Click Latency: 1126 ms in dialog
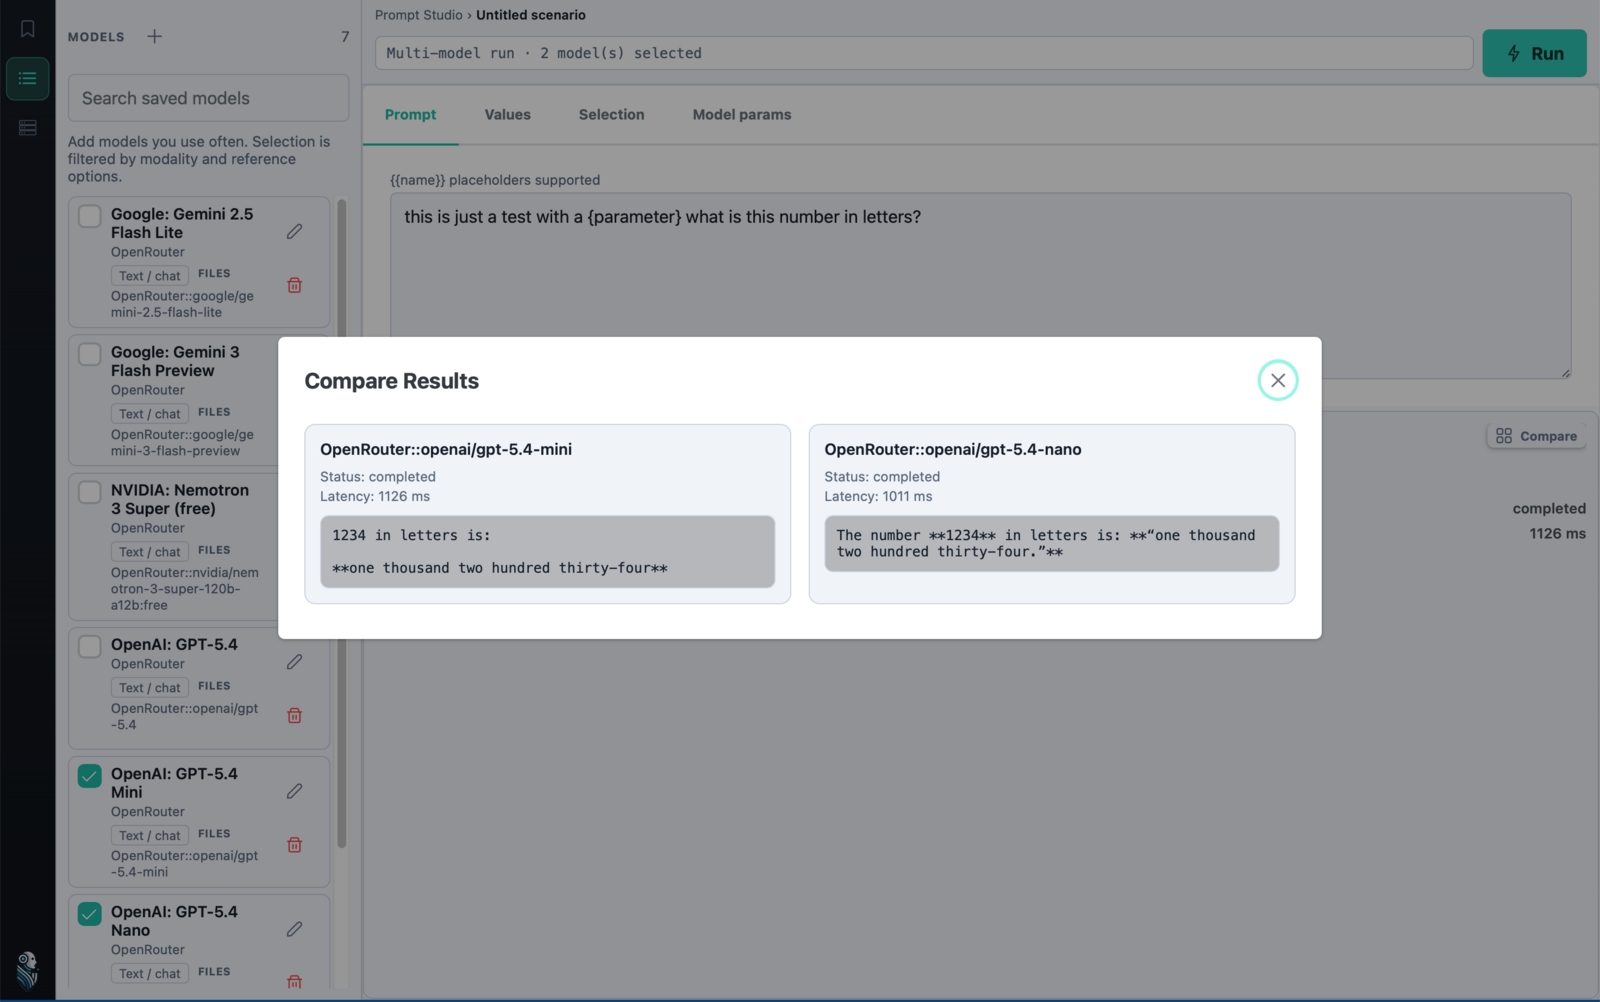 point(375,496)
